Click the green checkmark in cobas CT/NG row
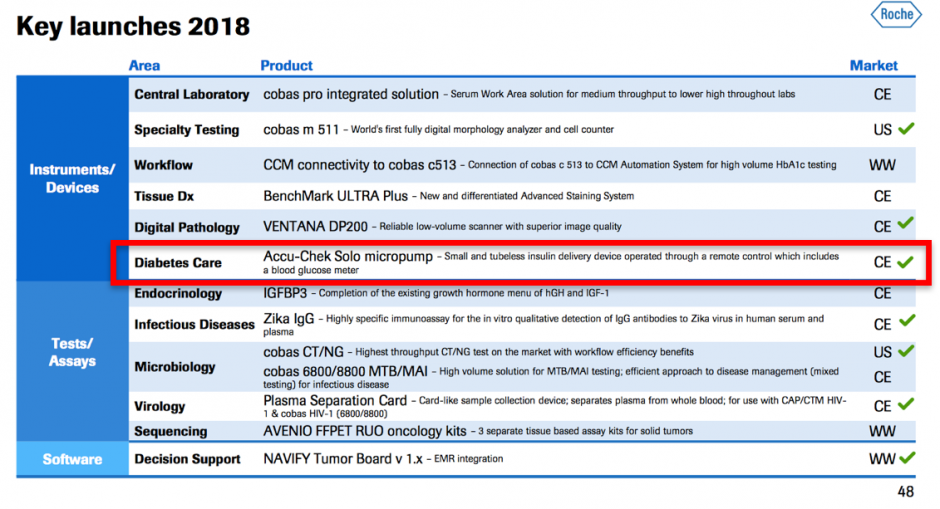Image resolution: width=940 pixels, height=509 pixels. (906, 350)
